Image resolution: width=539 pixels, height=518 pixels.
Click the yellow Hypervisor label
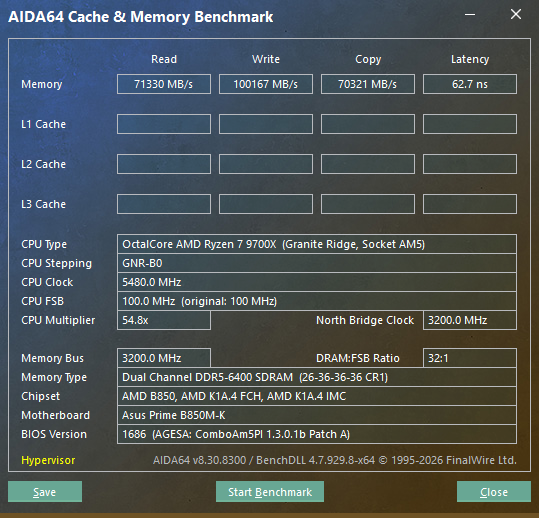pyautogui.click(x=48, y=460)
